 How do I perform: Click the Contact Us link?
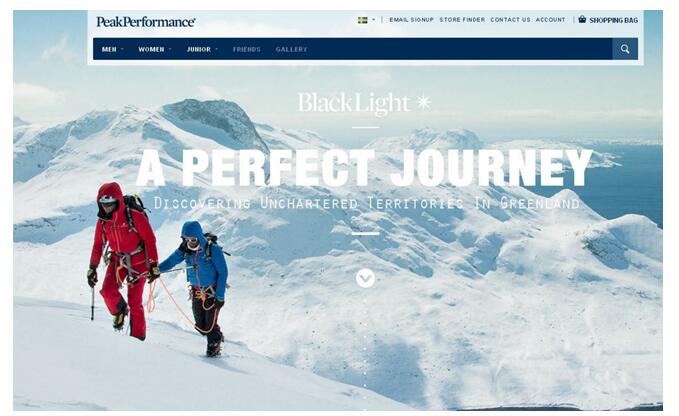click(x=510, y=20)
